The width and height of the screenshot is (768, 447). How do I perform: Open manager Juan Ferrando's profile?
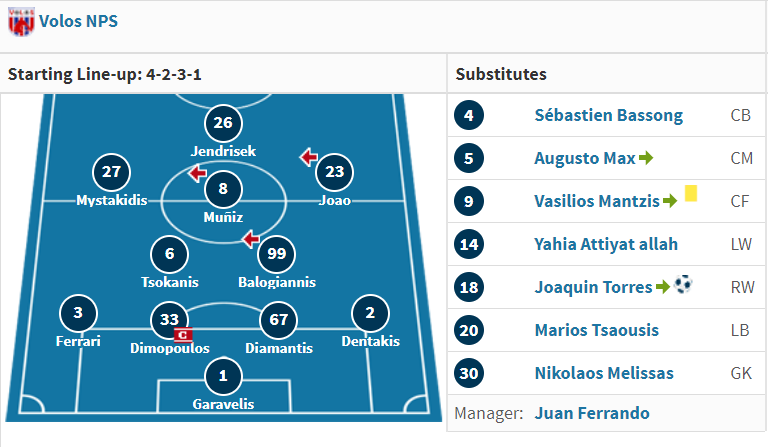(592, 413)
